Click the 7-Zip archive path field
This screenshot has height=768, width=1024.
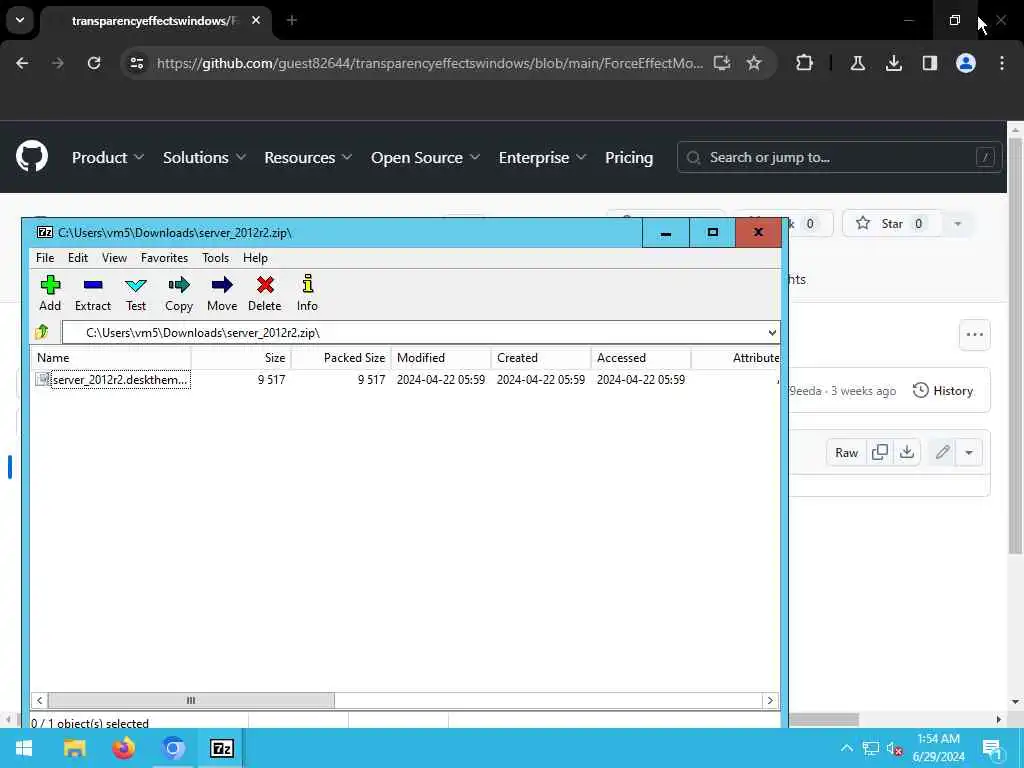pos(415,332)
